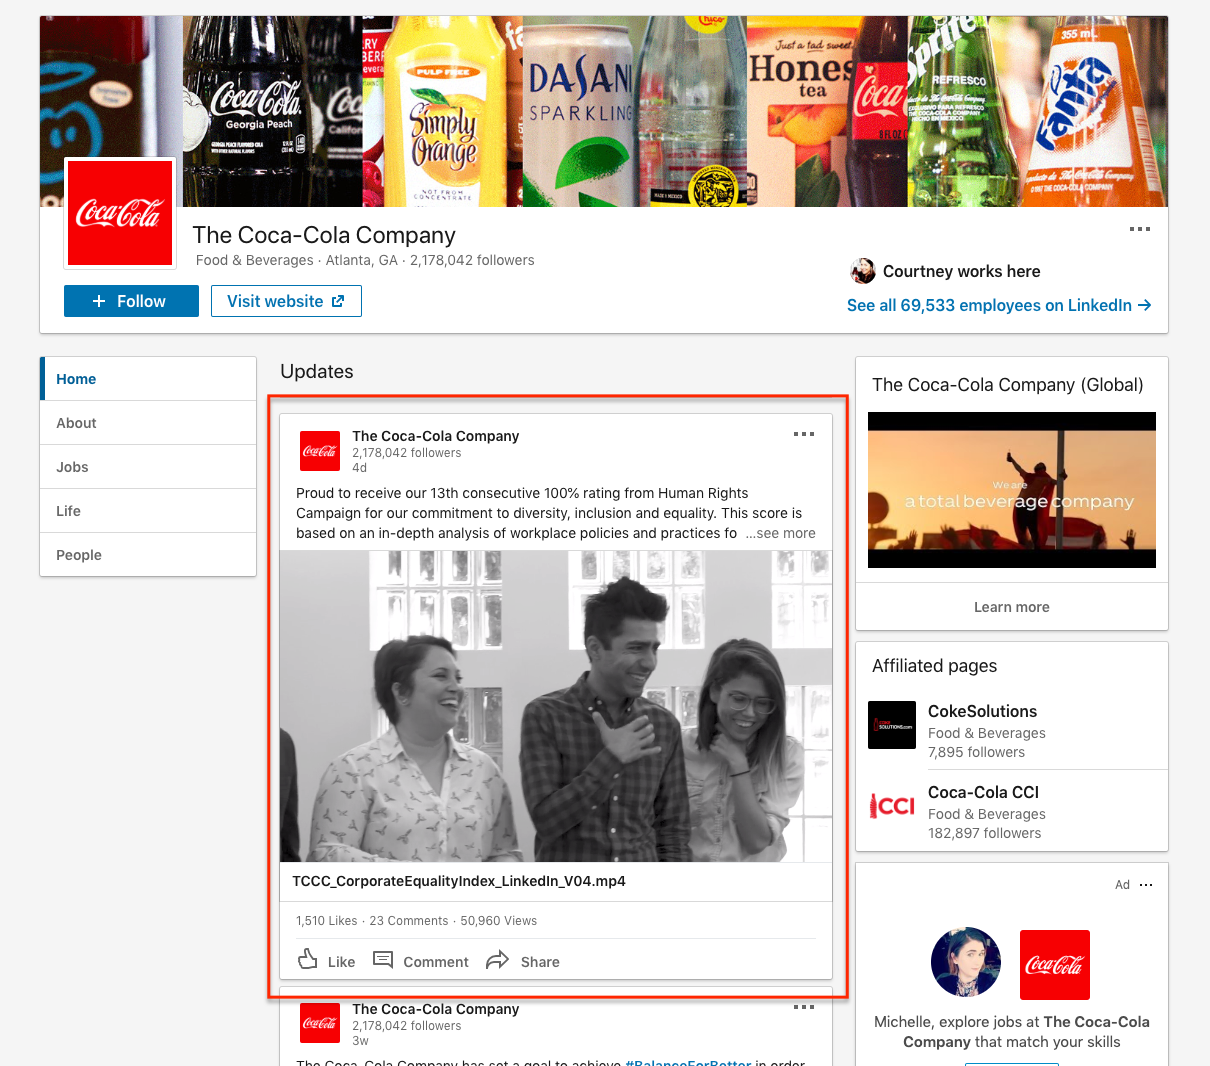See all 69,533 employees on LinkedIn
The height and width of the screenshot is (1066, 1210).
pos(999,305)
